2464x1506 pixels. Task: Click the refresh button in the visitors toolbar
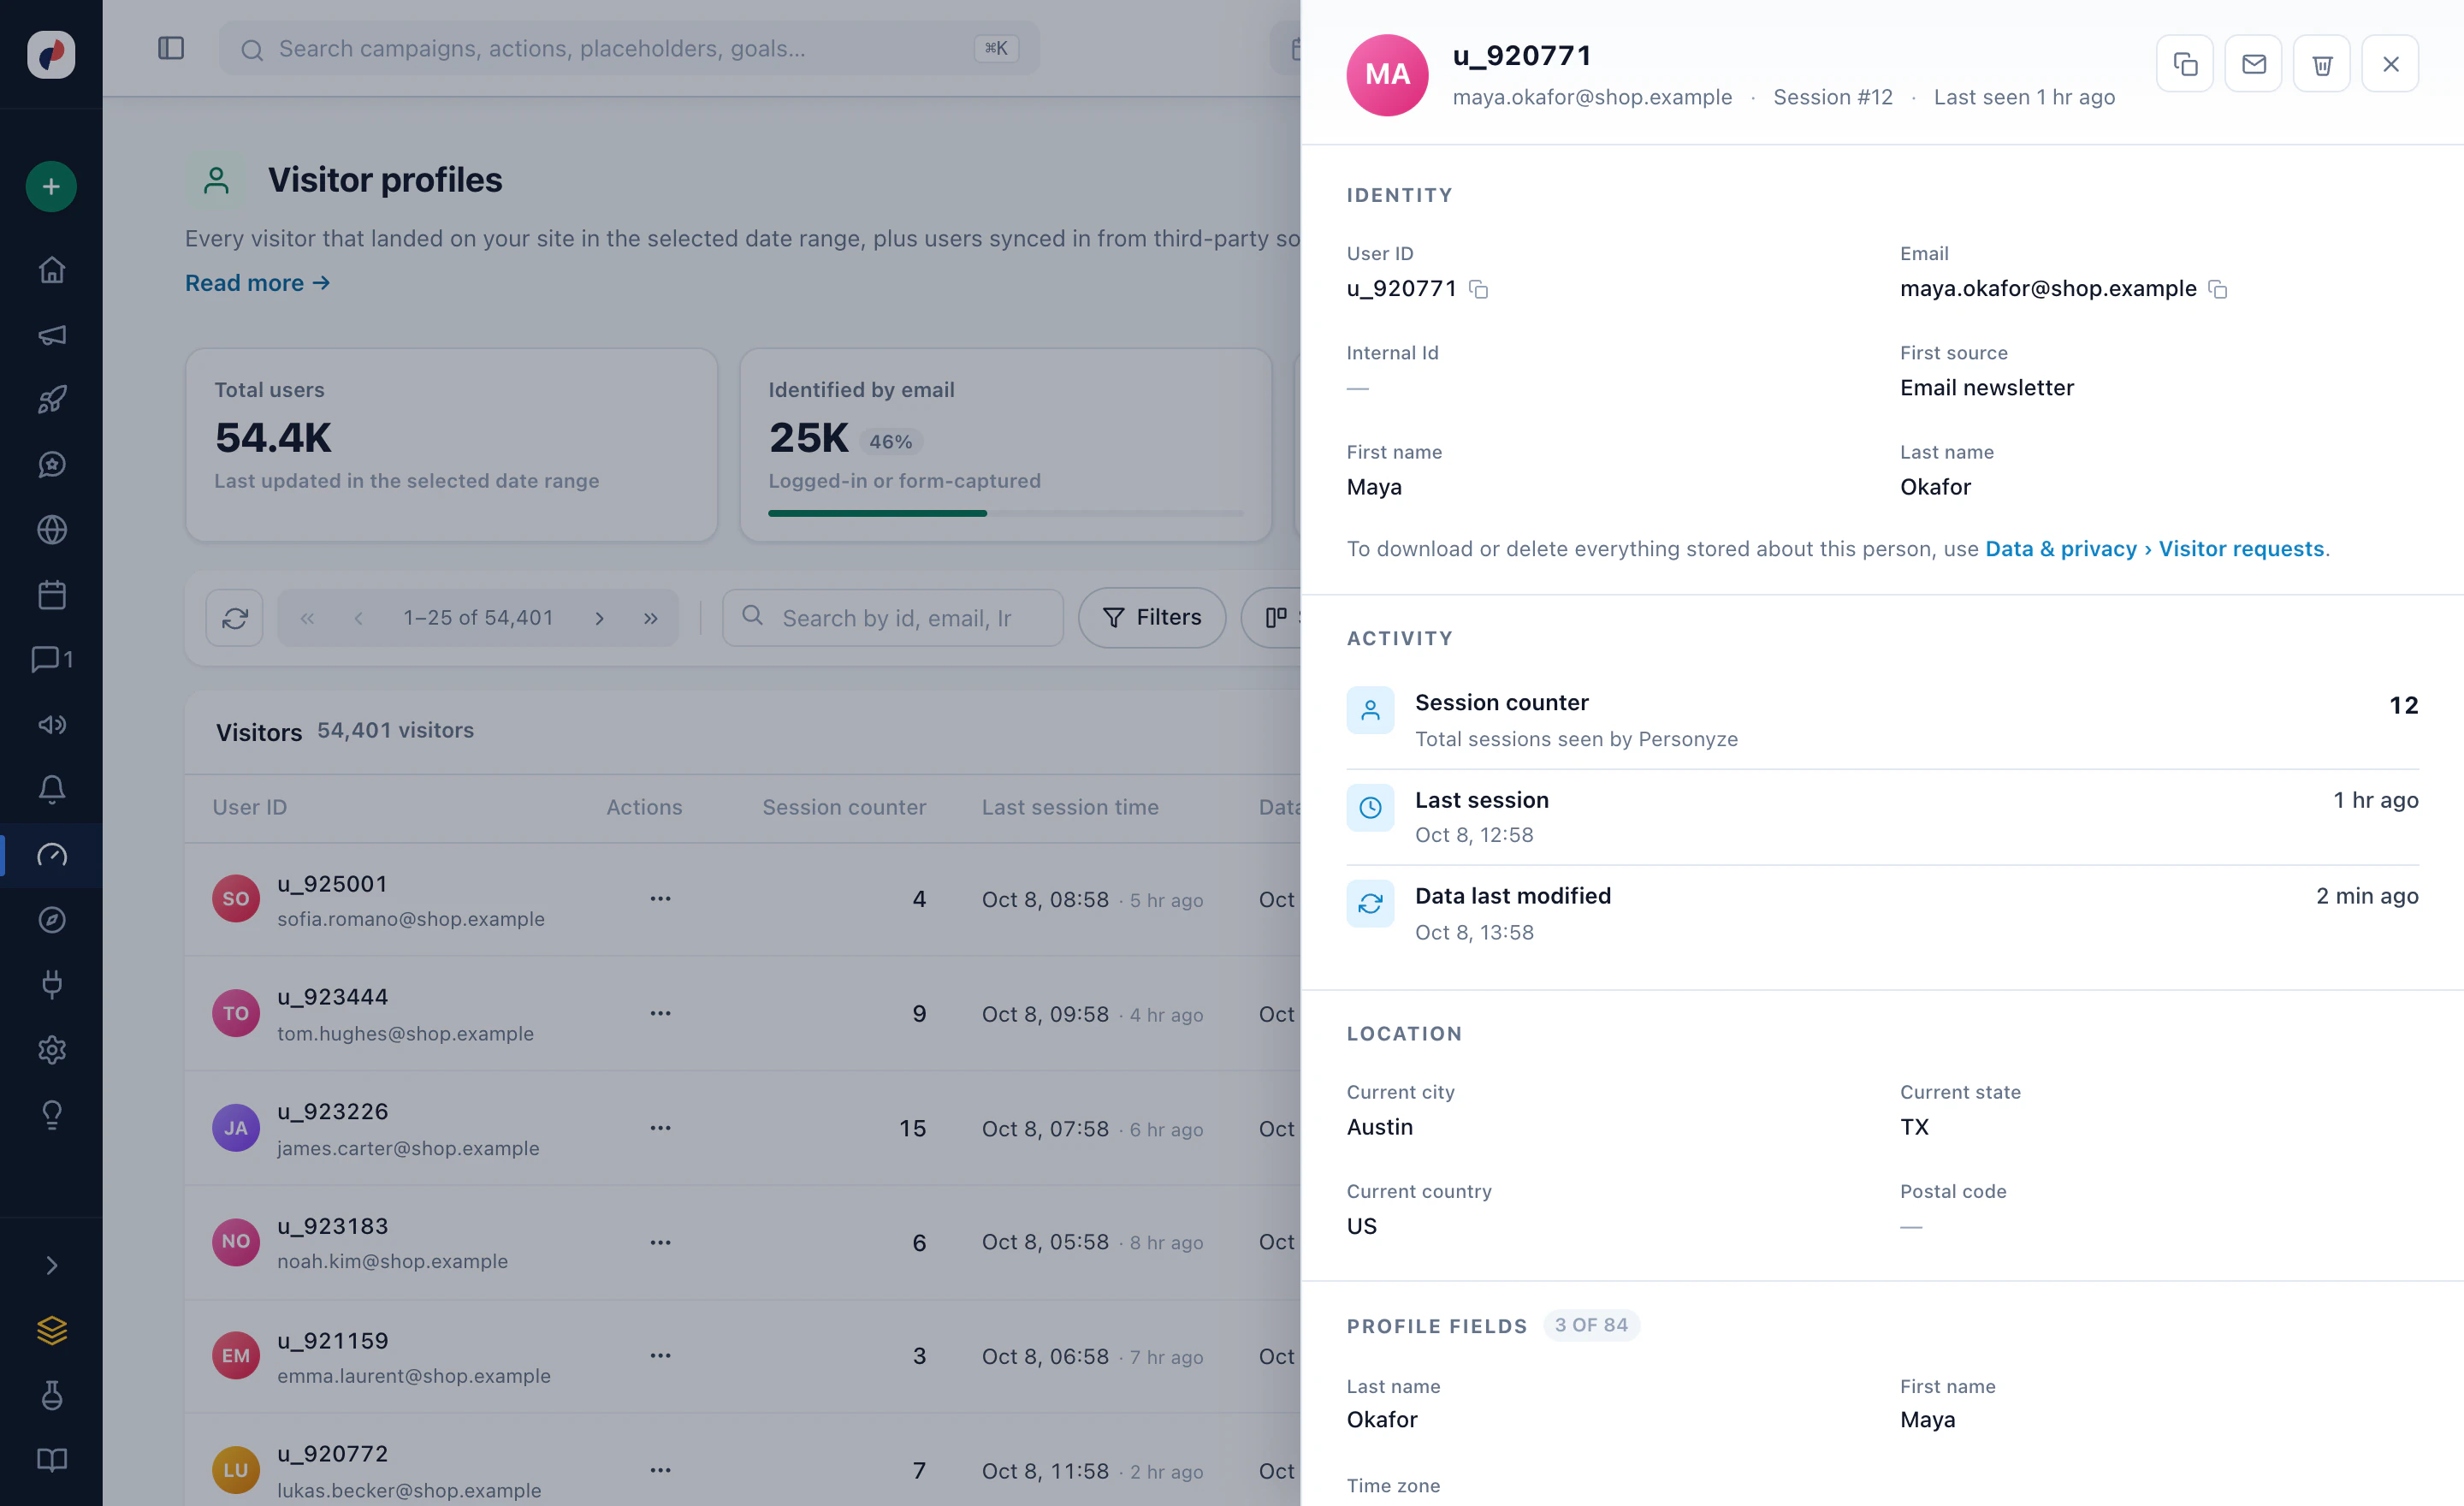click(235, 618)
